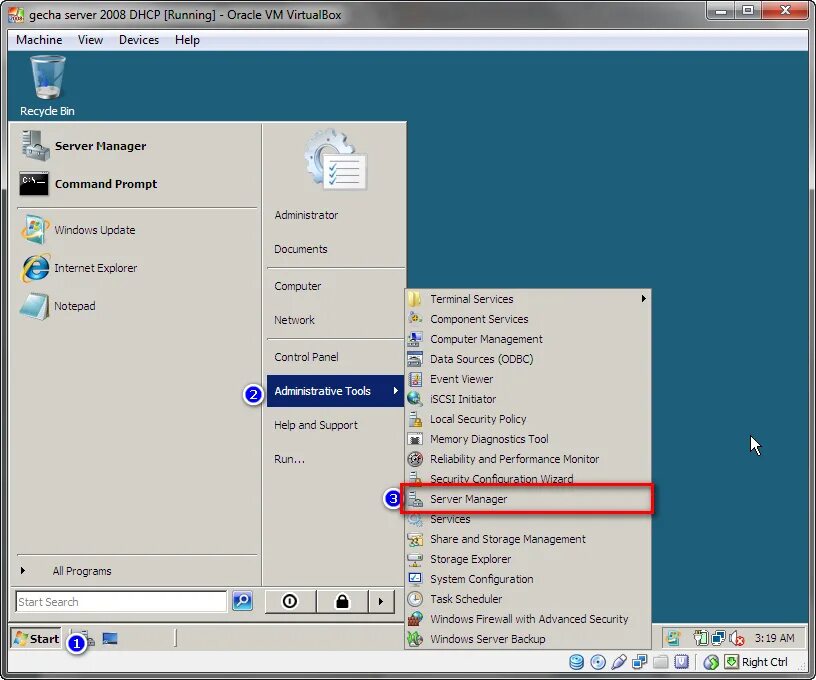Image resolution: width=816 pixels, height=680 pixels.
Task: Expand Terminal Services submenu
Action: click(x=528, y=299)
